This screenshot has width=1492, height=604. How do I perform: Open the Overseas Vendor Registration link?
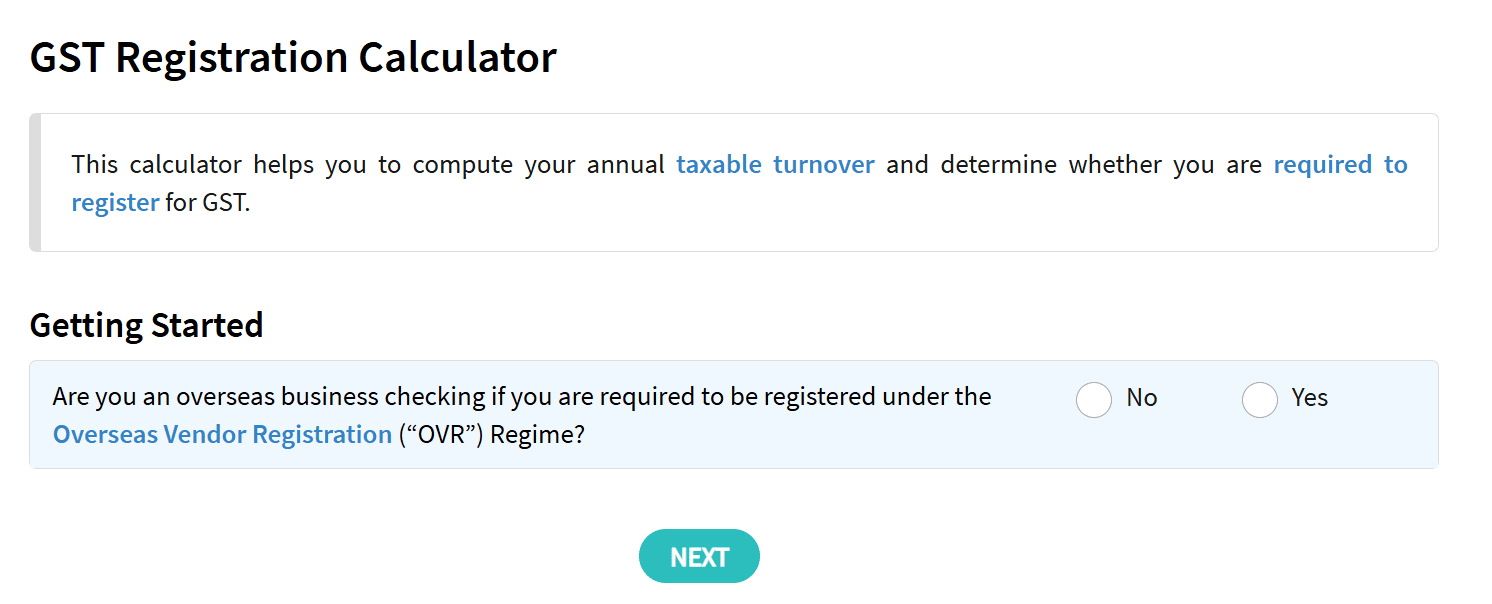coord(222,434)
